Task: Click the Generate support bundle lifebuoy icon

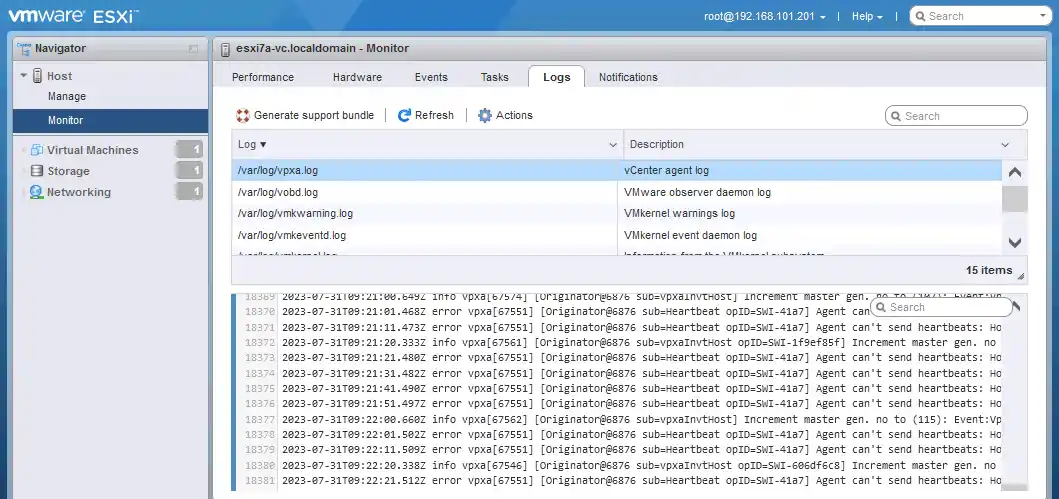Action: pos(243,116)
